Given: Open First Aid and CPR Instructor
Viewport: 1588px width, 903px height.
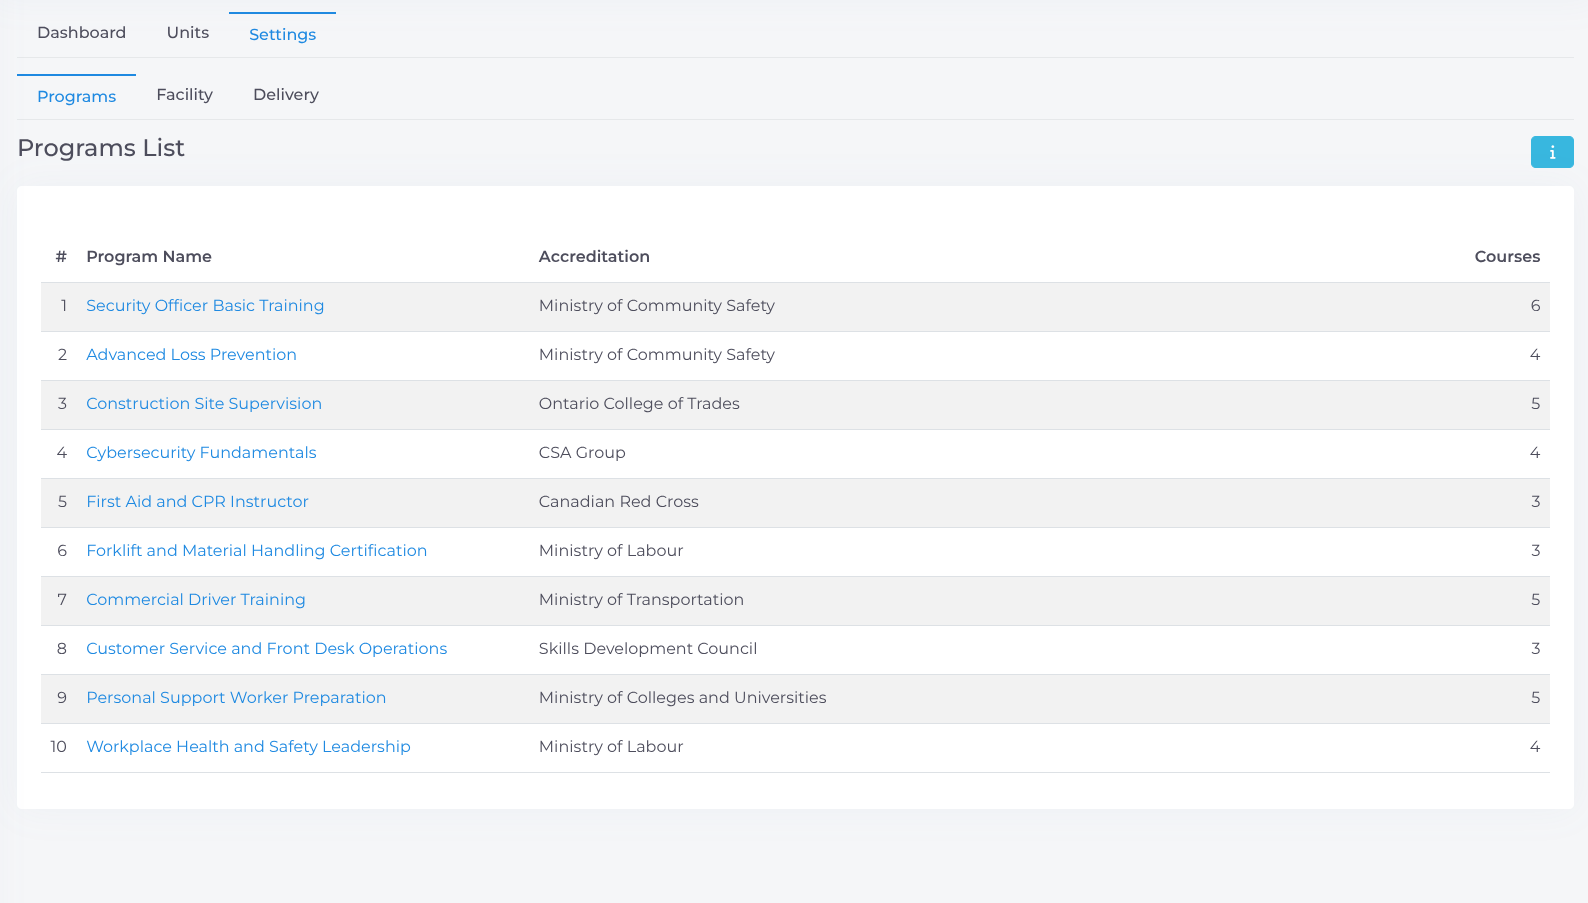Looking at the screenshot, I should point(197,502).
